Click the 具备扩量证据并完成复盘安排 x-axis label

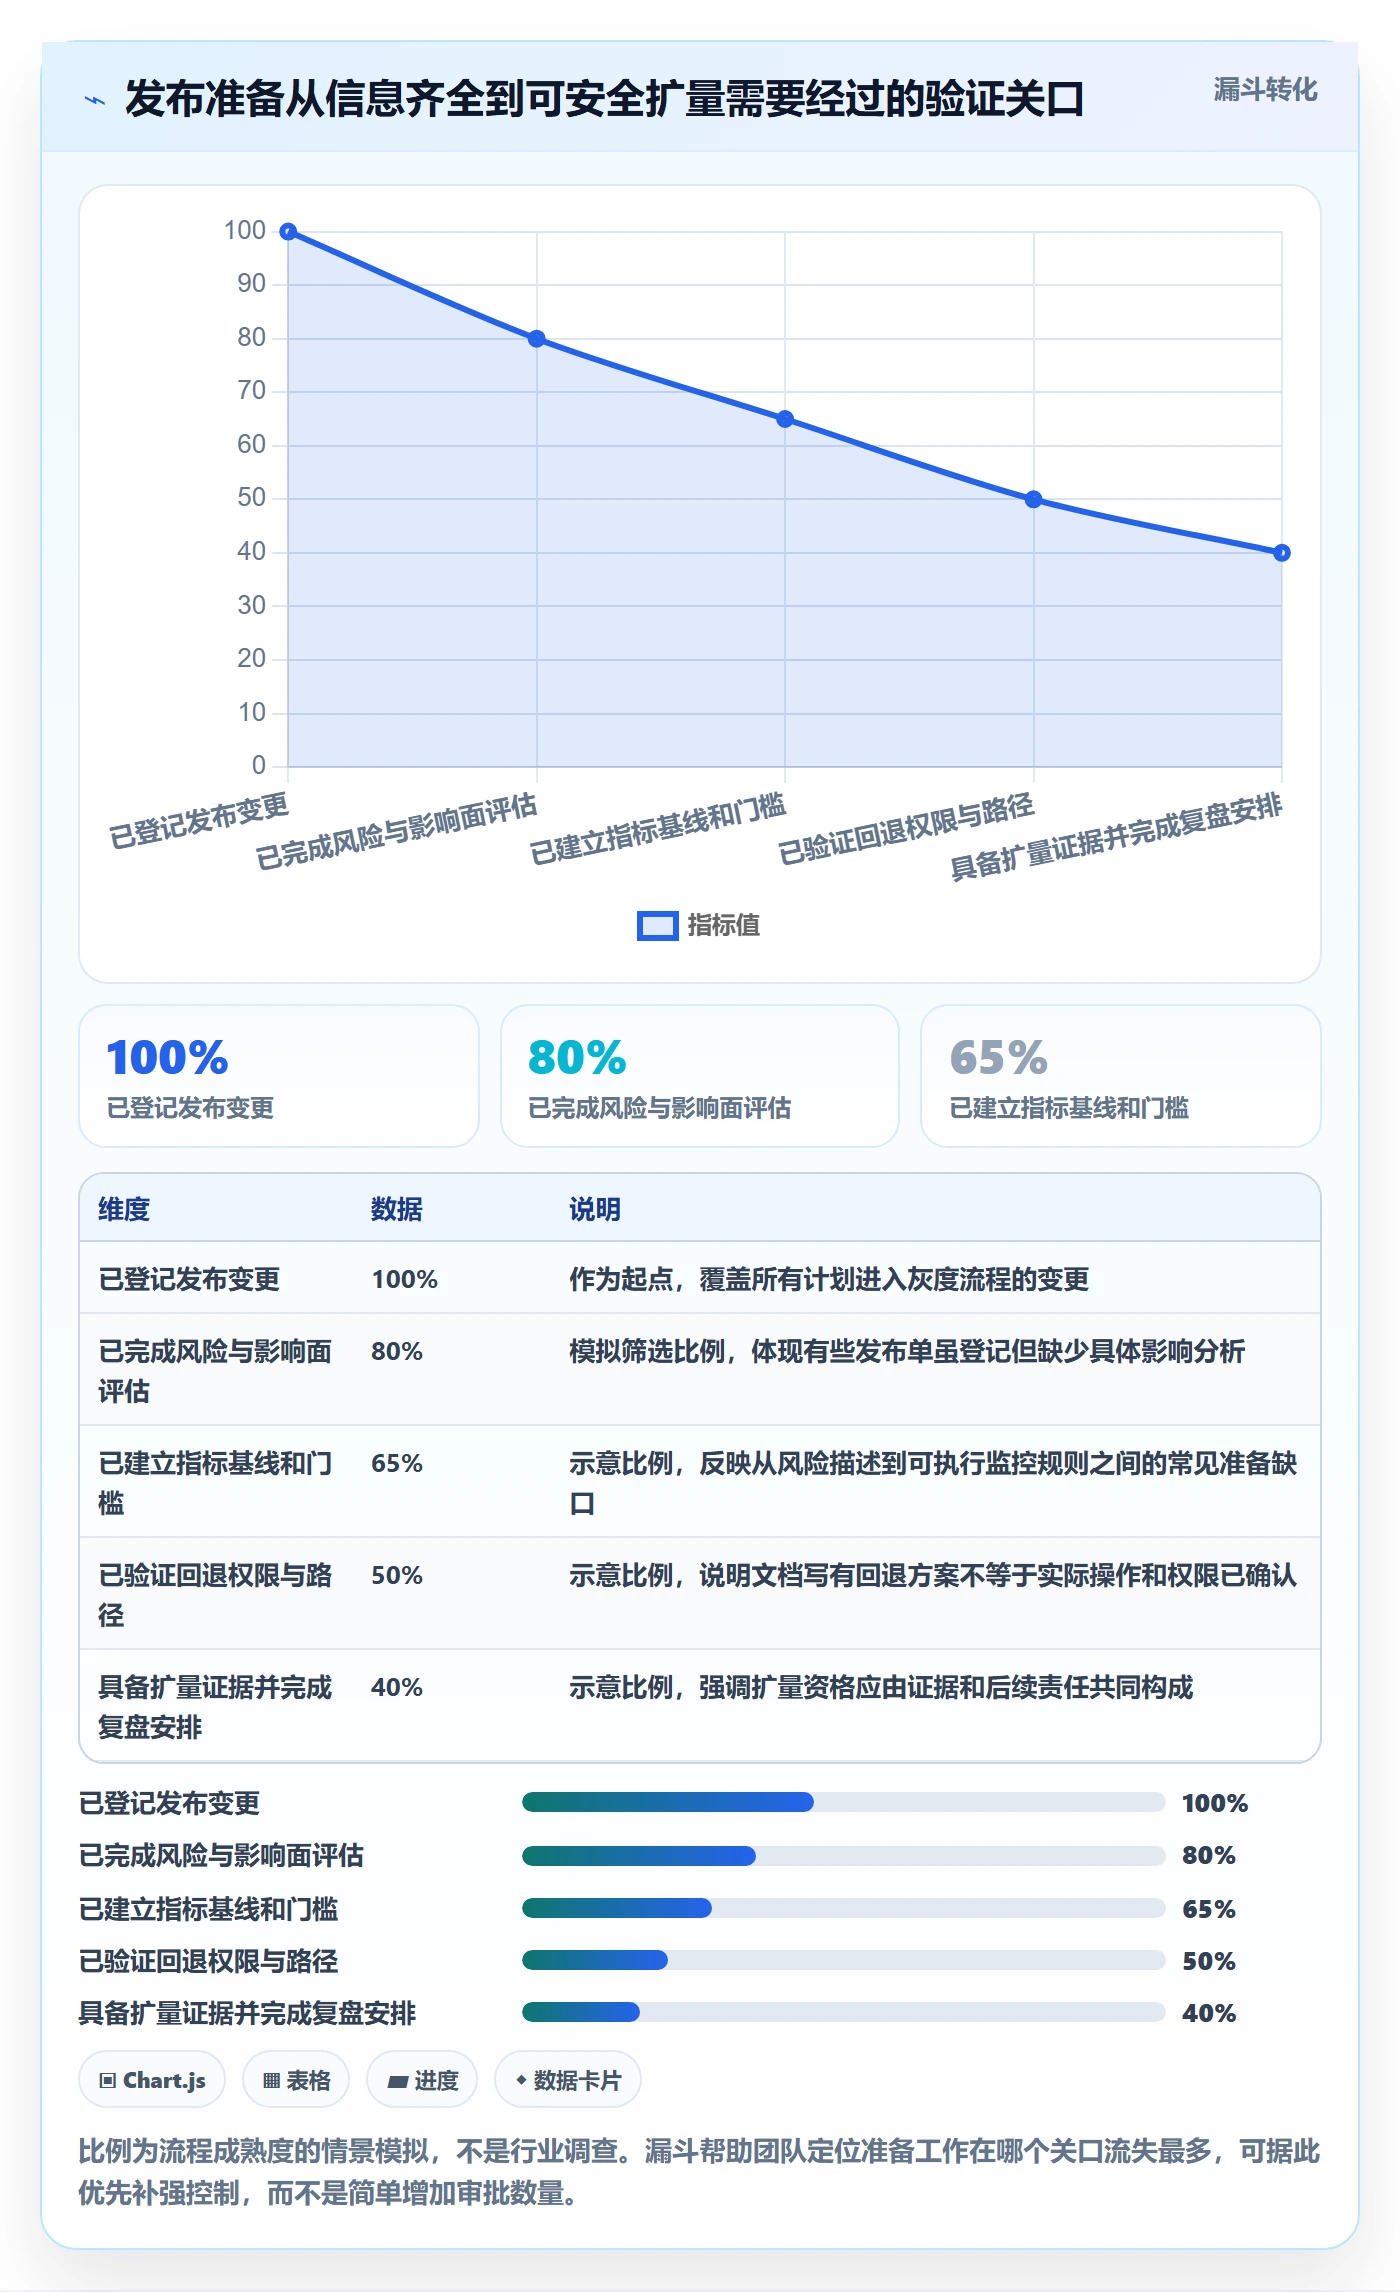click(x=1116, y=836)
